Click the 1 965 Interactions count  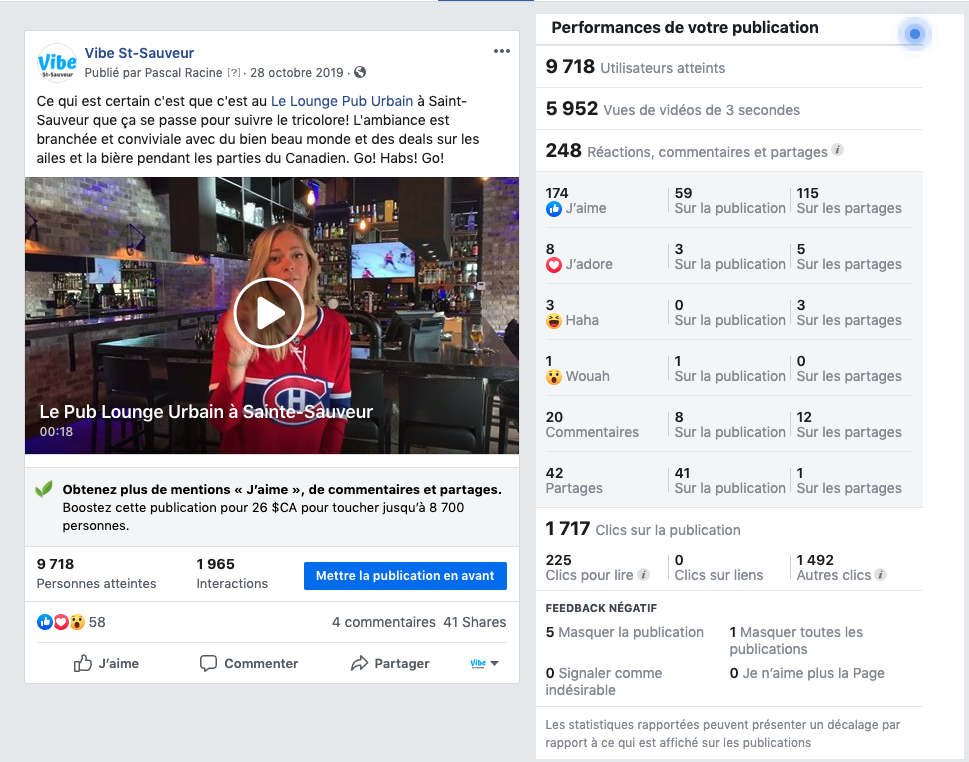pyautogui.click(x=232, y=574)
